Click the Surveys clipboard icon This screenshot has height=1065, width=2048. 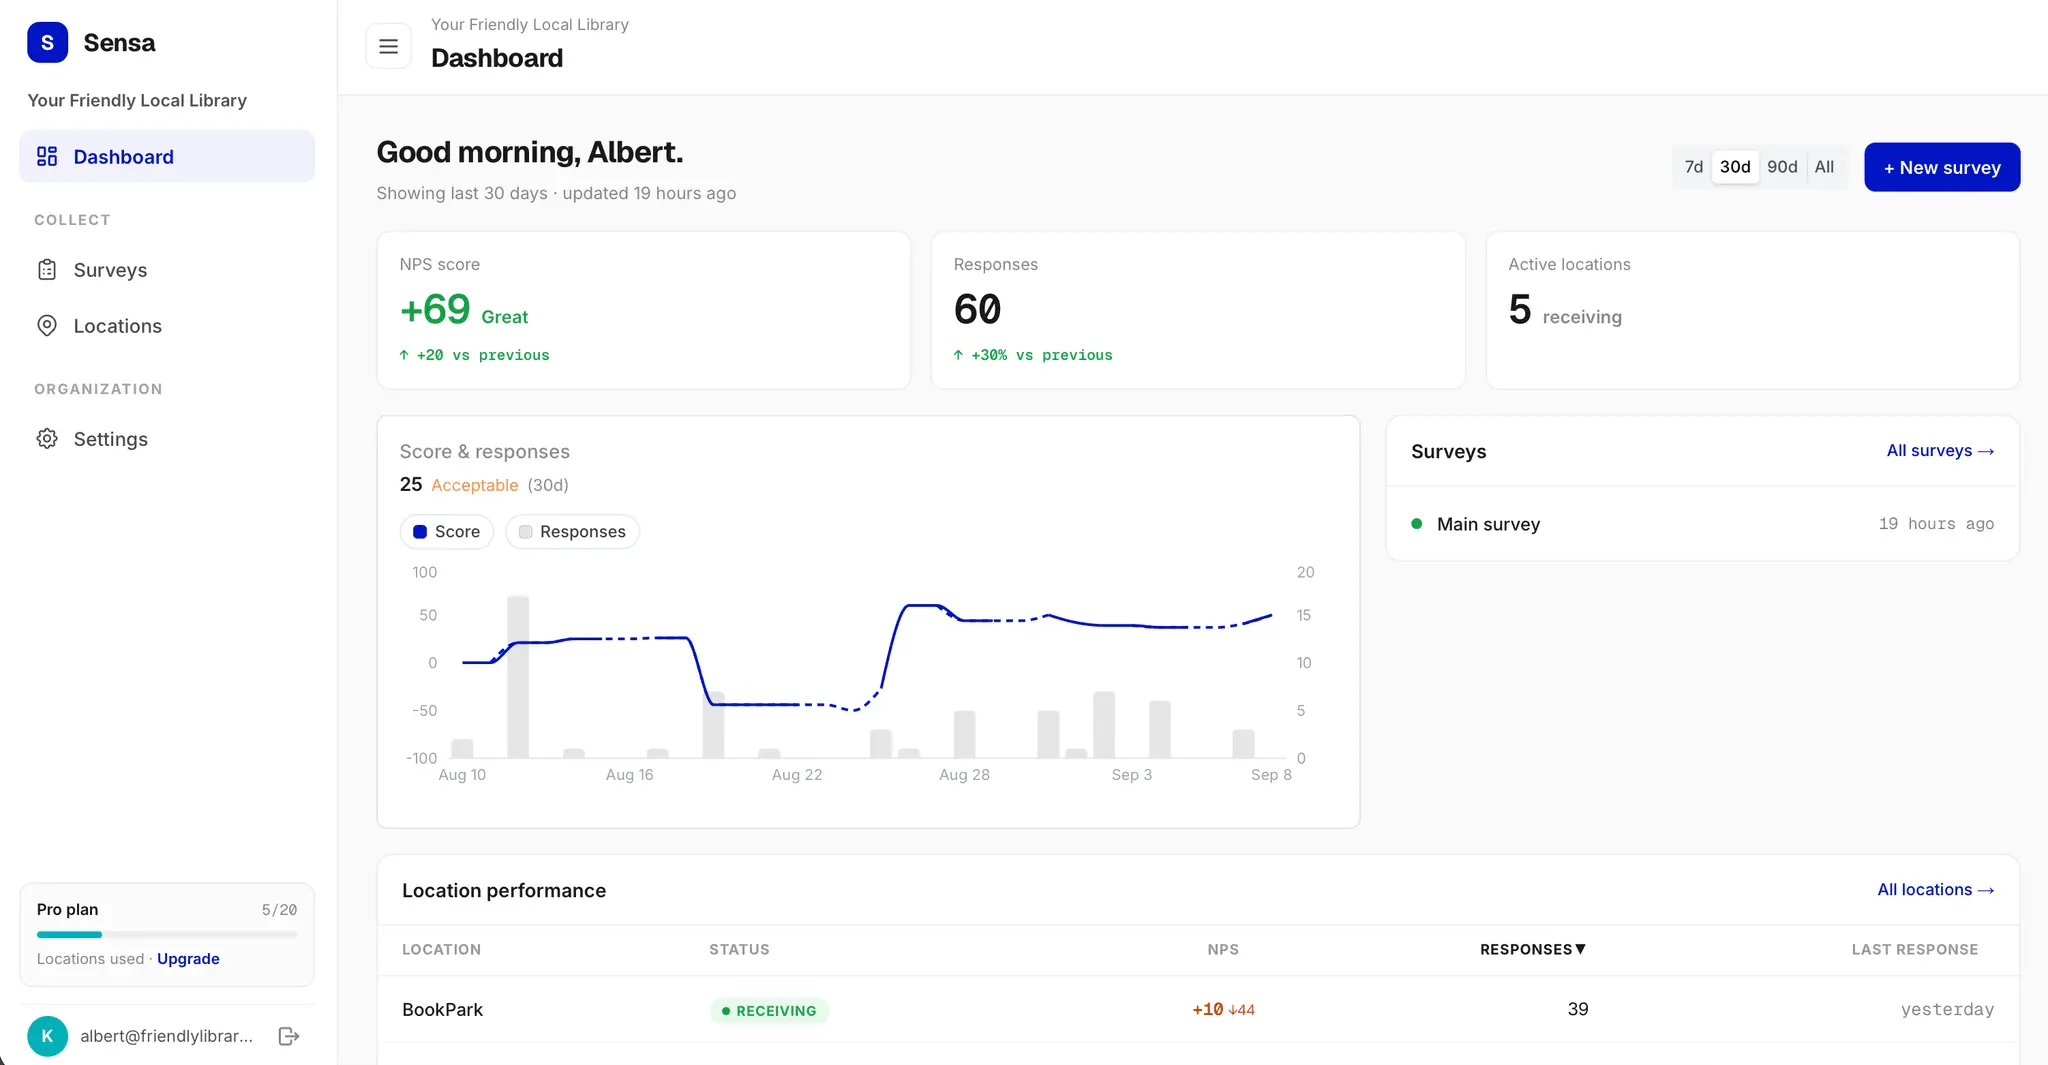[x=47, y=270]
